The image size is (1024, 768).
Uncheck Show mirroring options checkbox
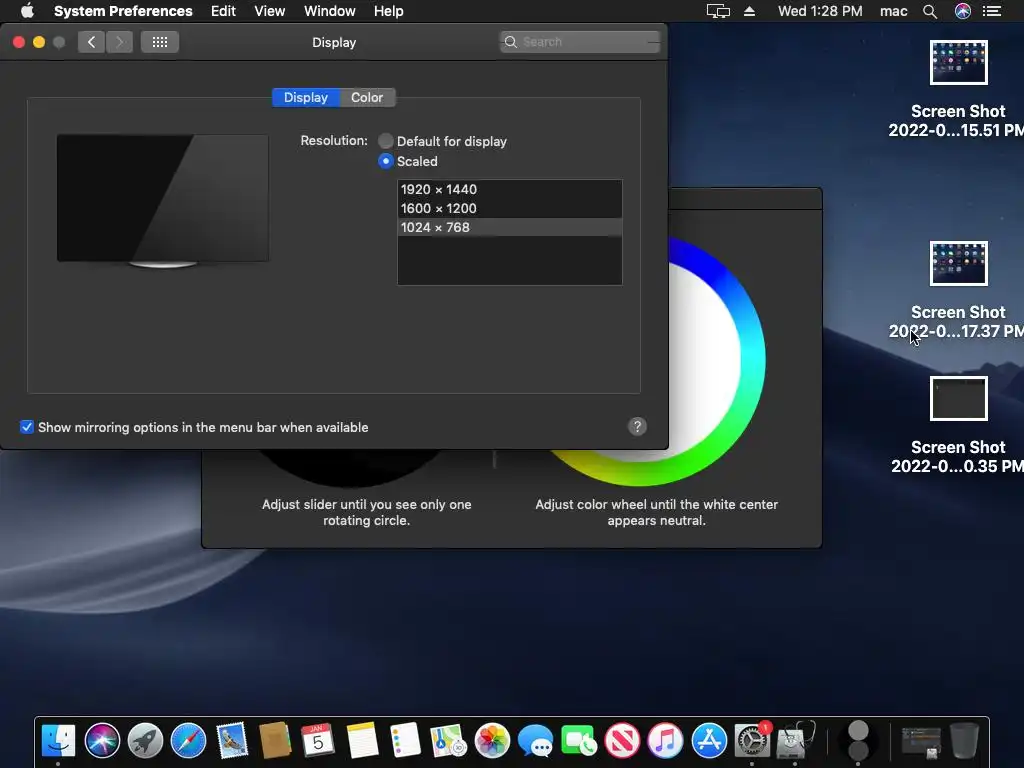27,427
